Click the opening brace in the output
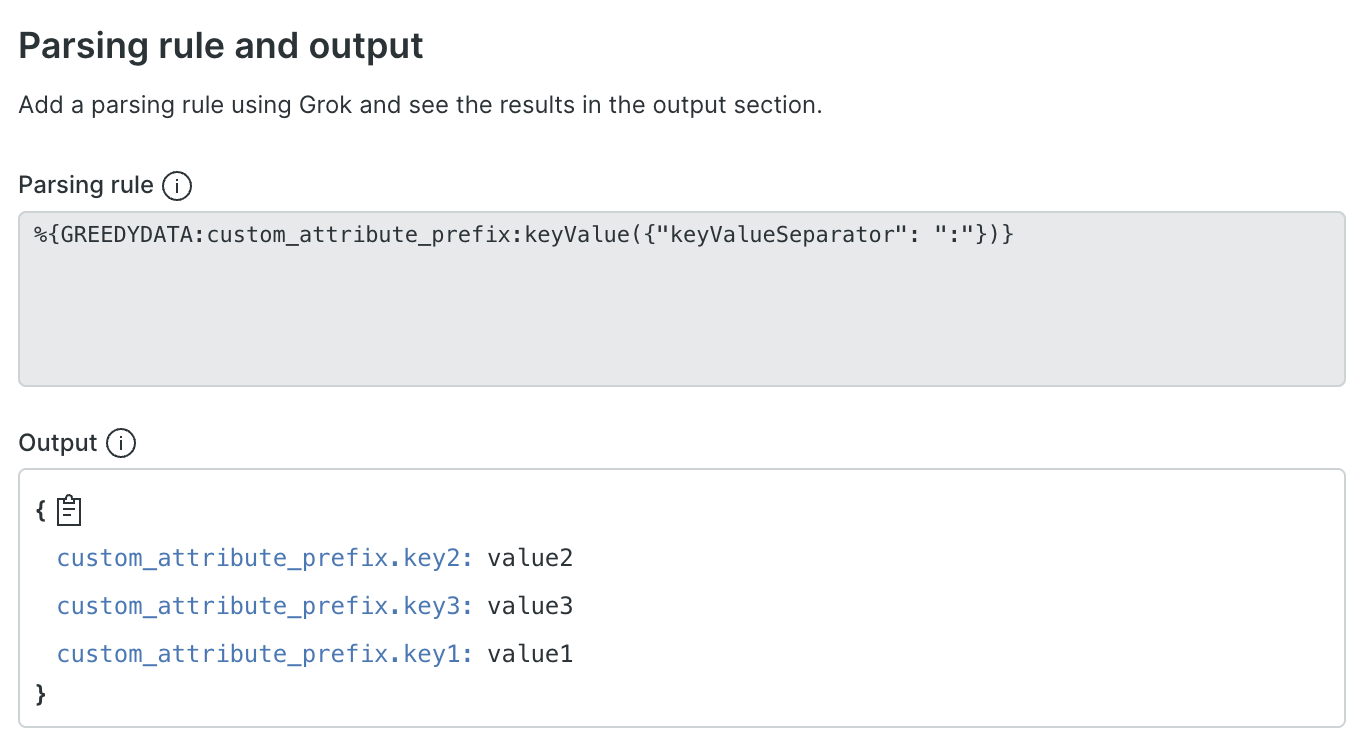Image resolution: width=1370 pixels, height=752 pixels. point(40,511)
